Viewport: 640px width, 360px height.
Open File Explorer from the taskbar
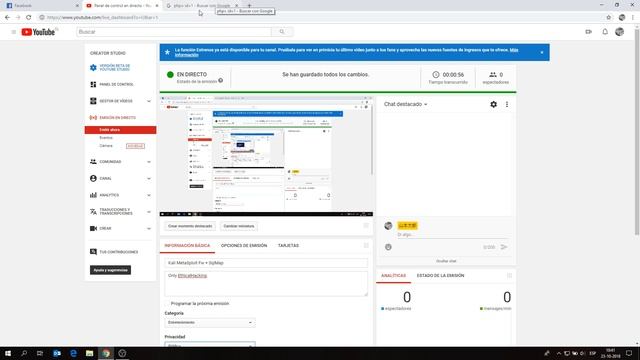[x=89, y=353]
